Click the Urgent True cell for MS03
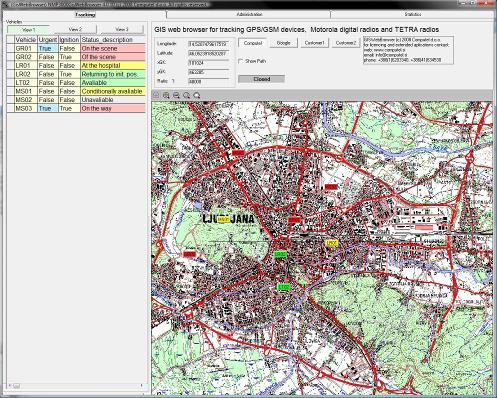The image size is (497, 398). coord(48,108)
